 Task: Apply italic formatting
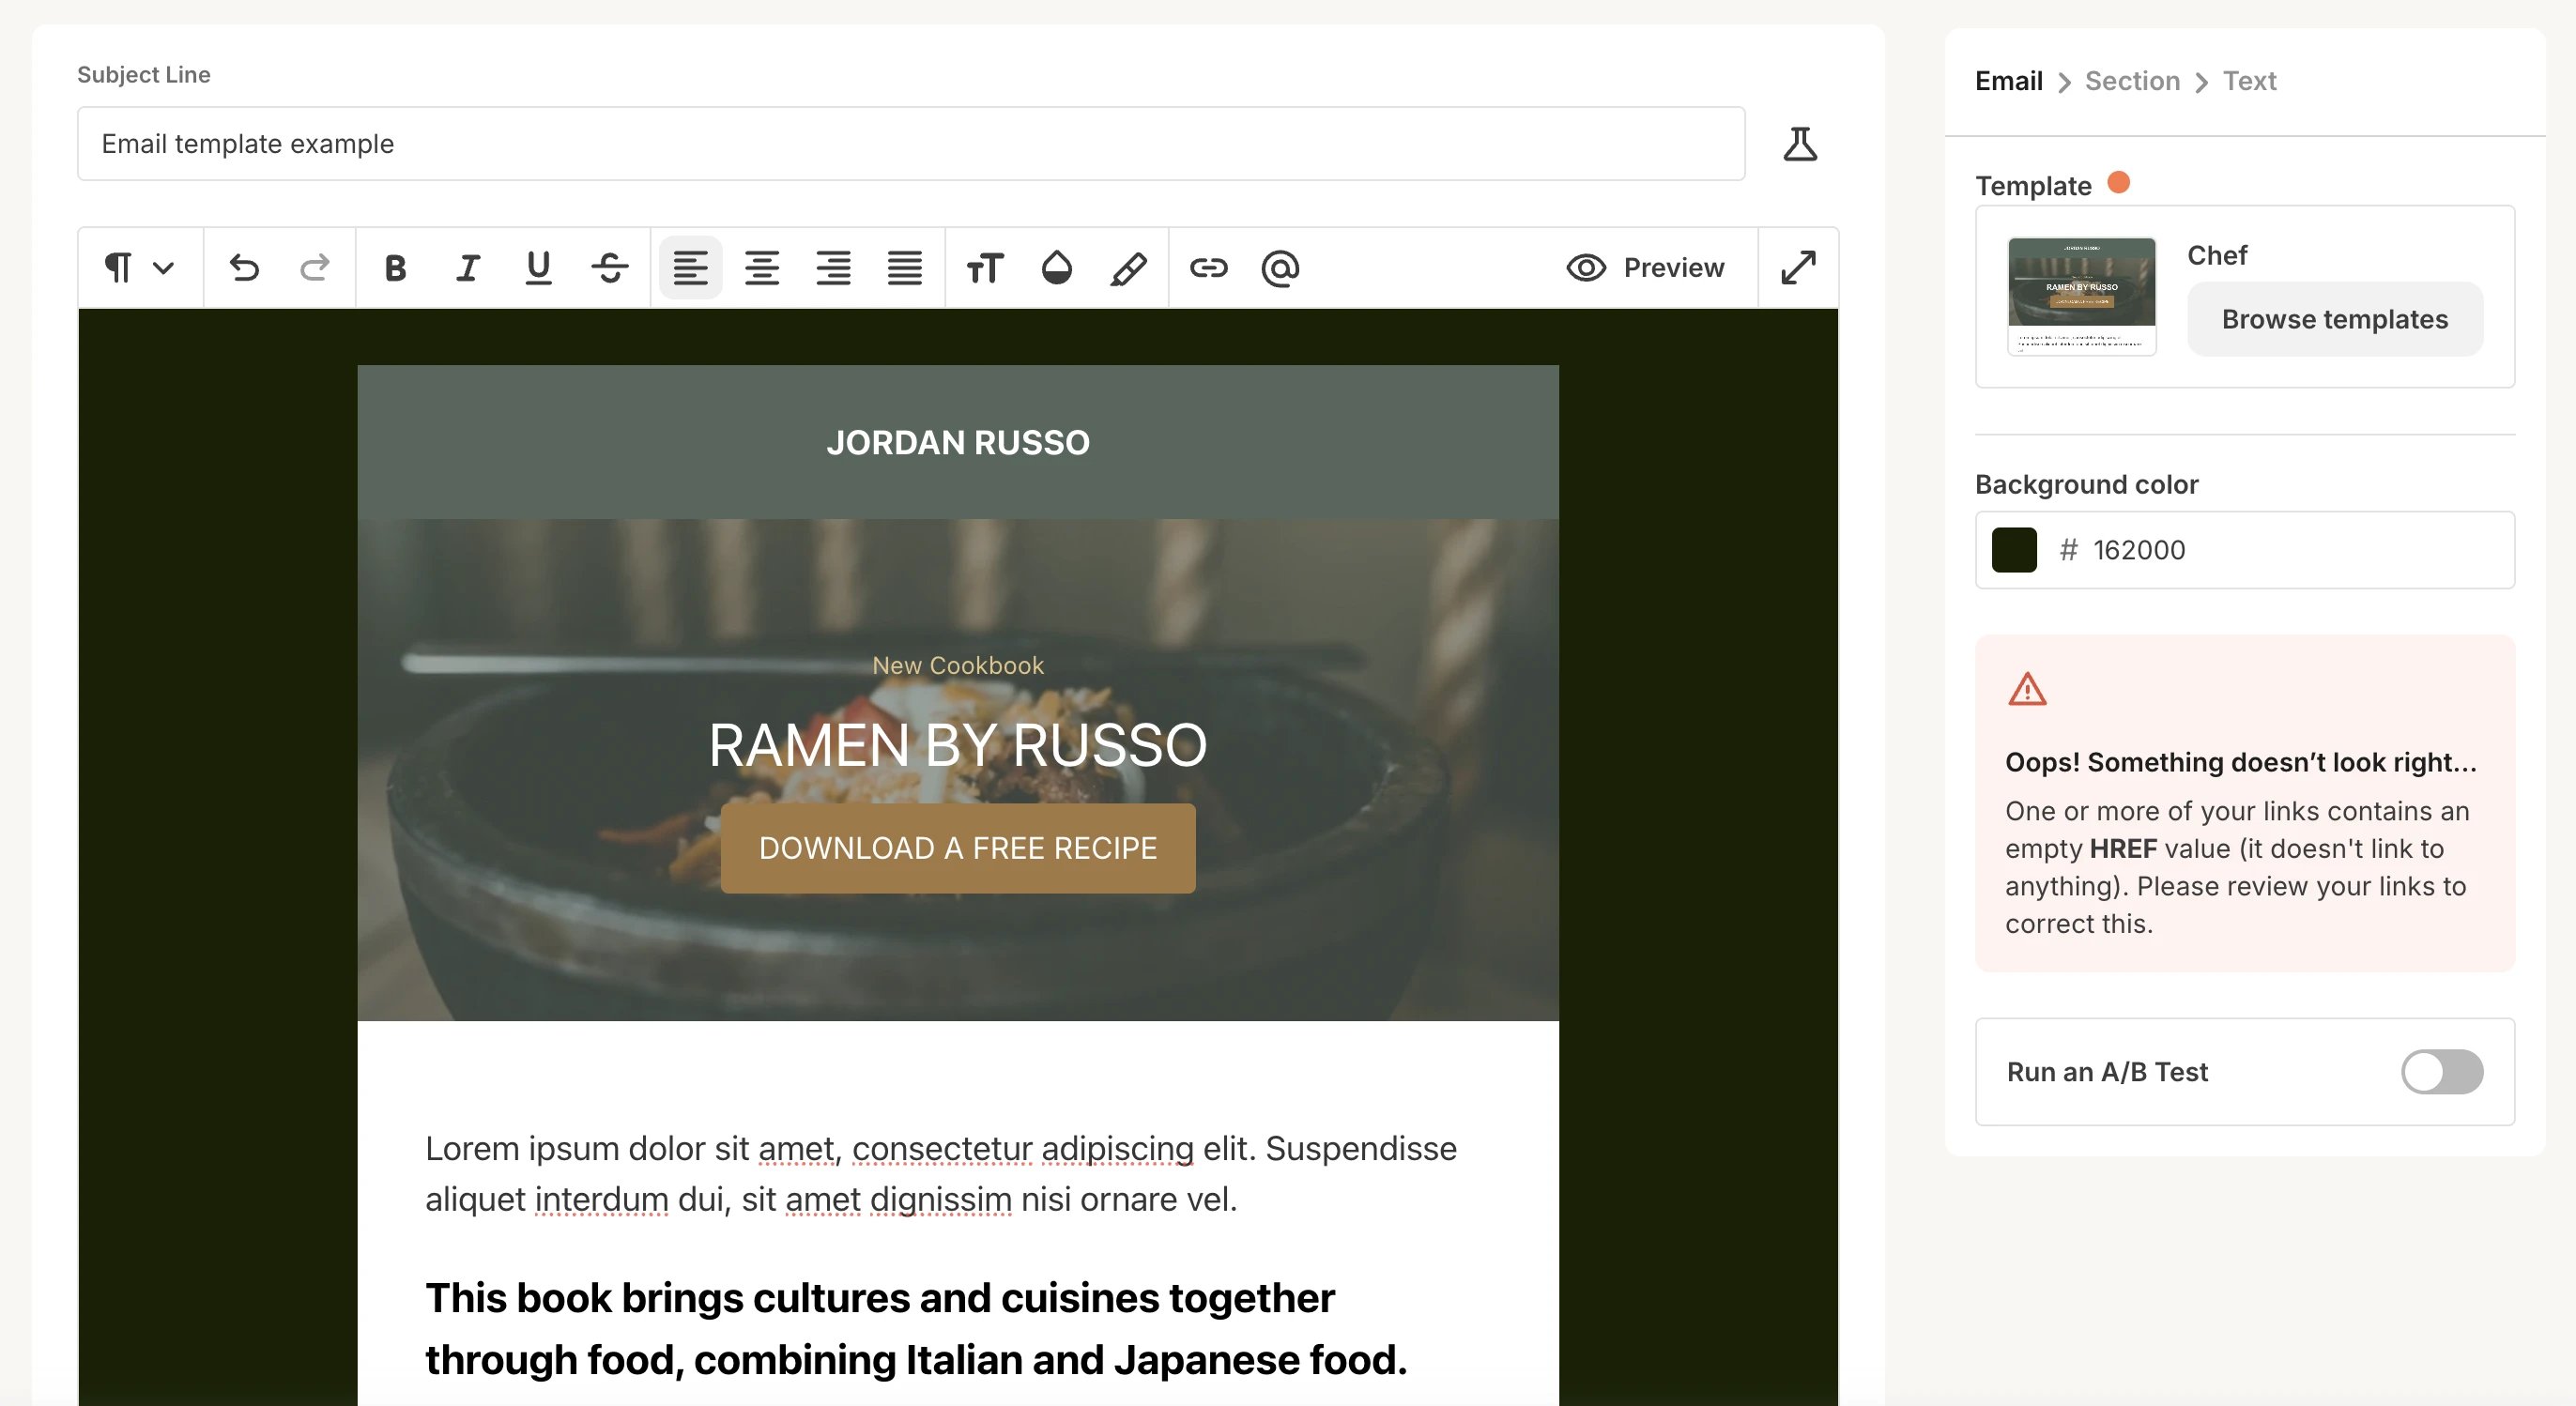tap(467, 268)
